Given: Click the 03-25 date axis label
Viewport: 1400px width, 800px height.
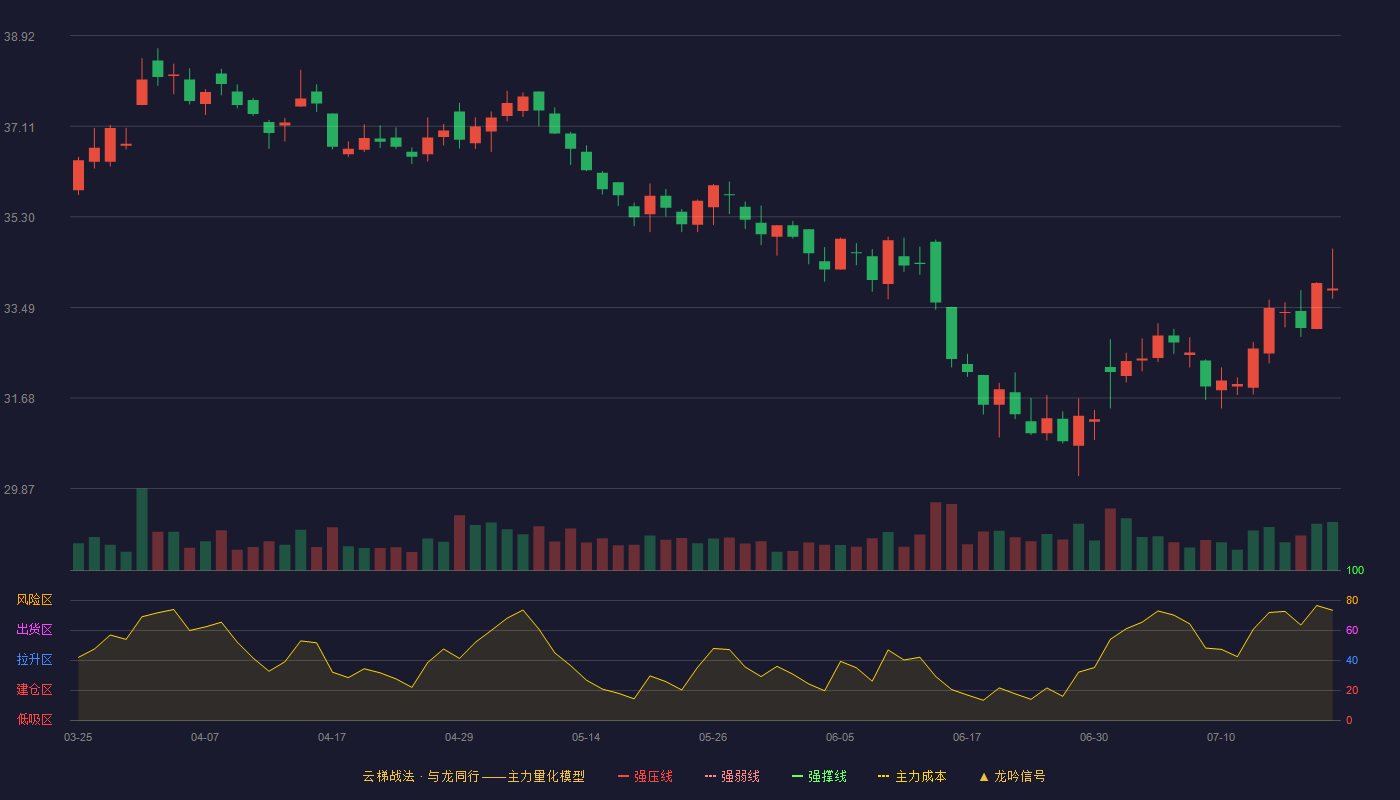Looking at the screenshot, I should pos(78,737).
